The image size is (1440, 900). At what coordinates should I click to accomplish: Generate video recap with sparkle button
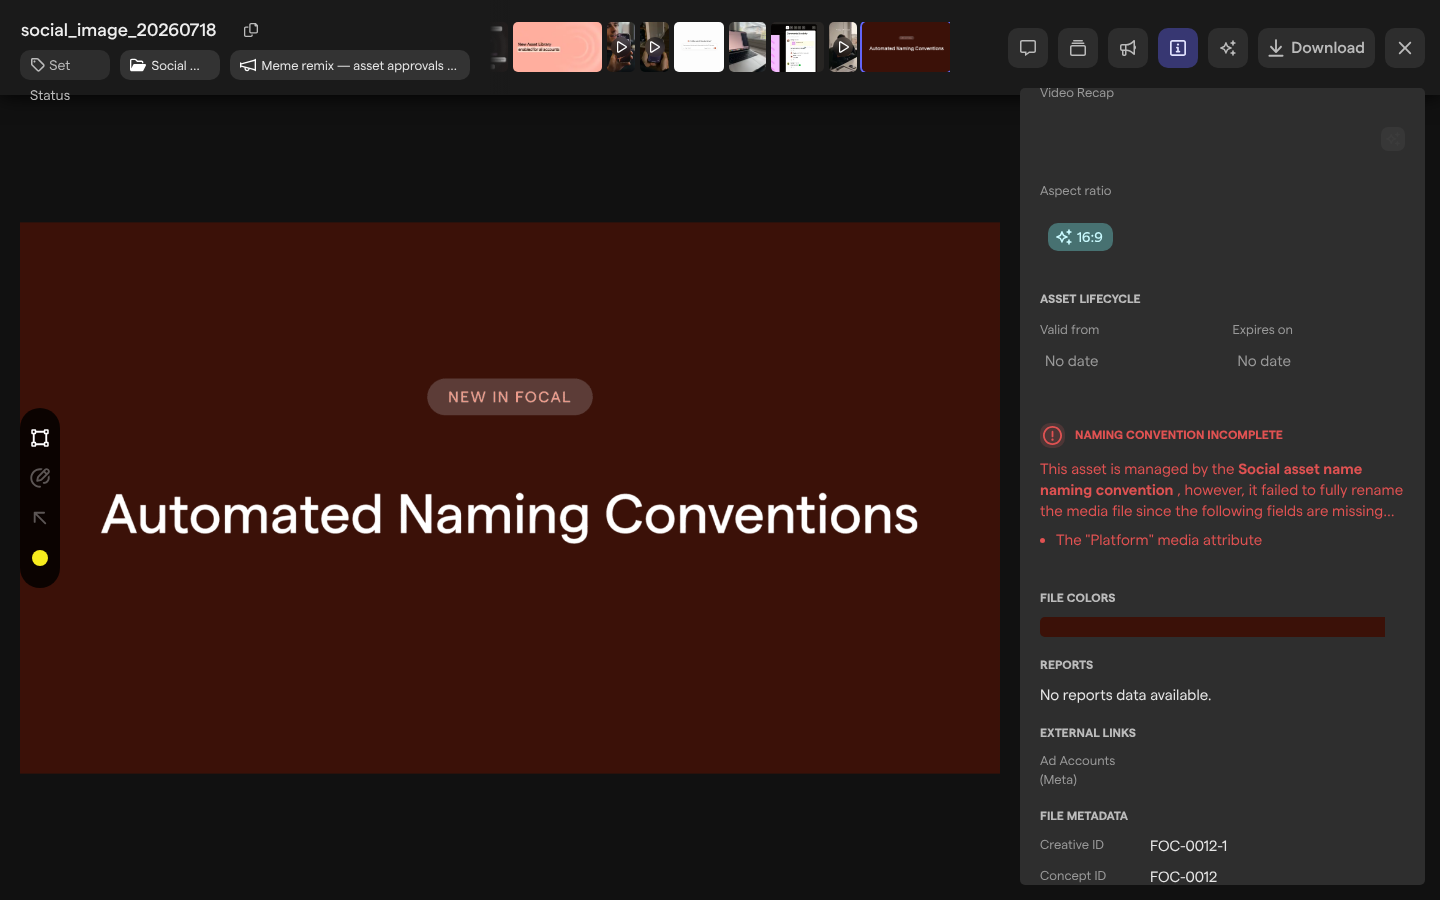(x=1393, y=139)
